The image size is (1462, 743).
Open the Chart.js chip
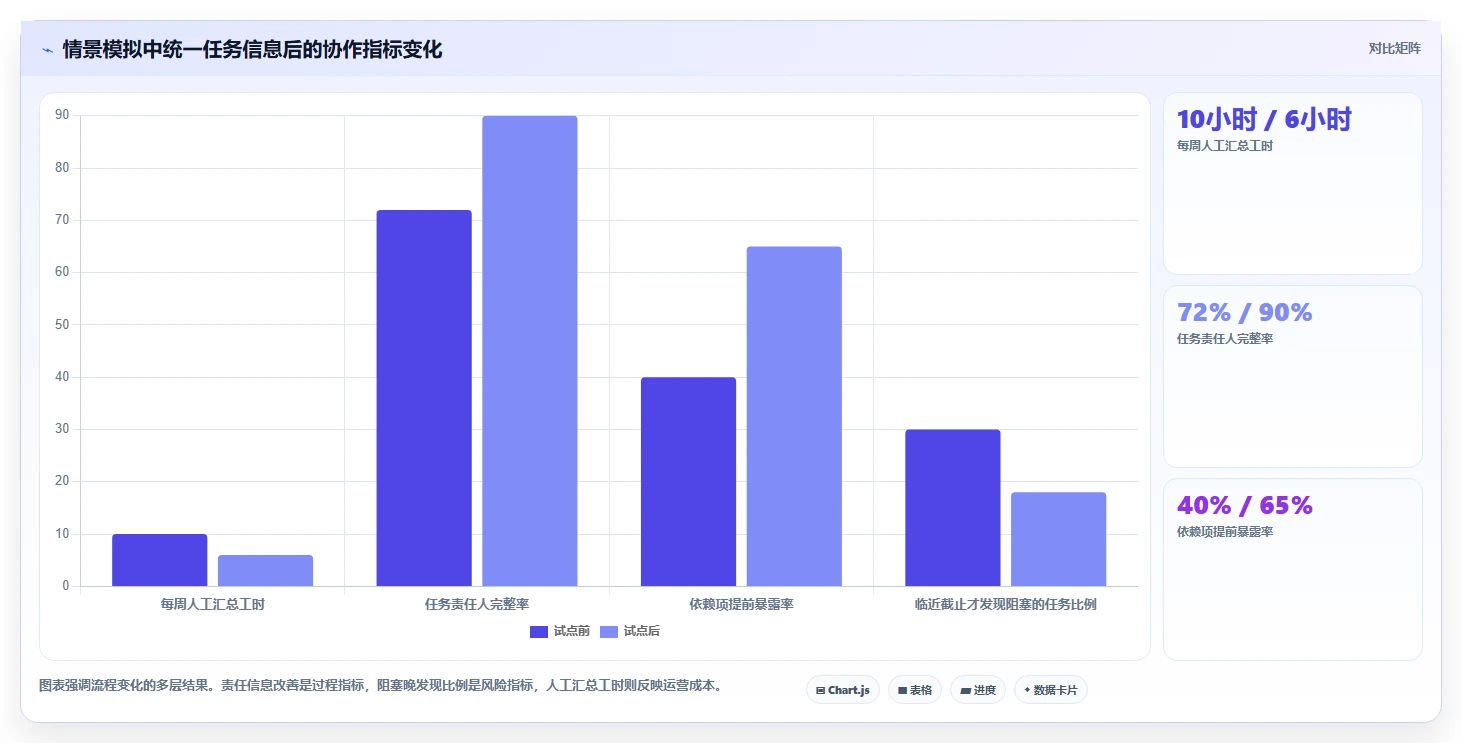[x=842, y=690]
